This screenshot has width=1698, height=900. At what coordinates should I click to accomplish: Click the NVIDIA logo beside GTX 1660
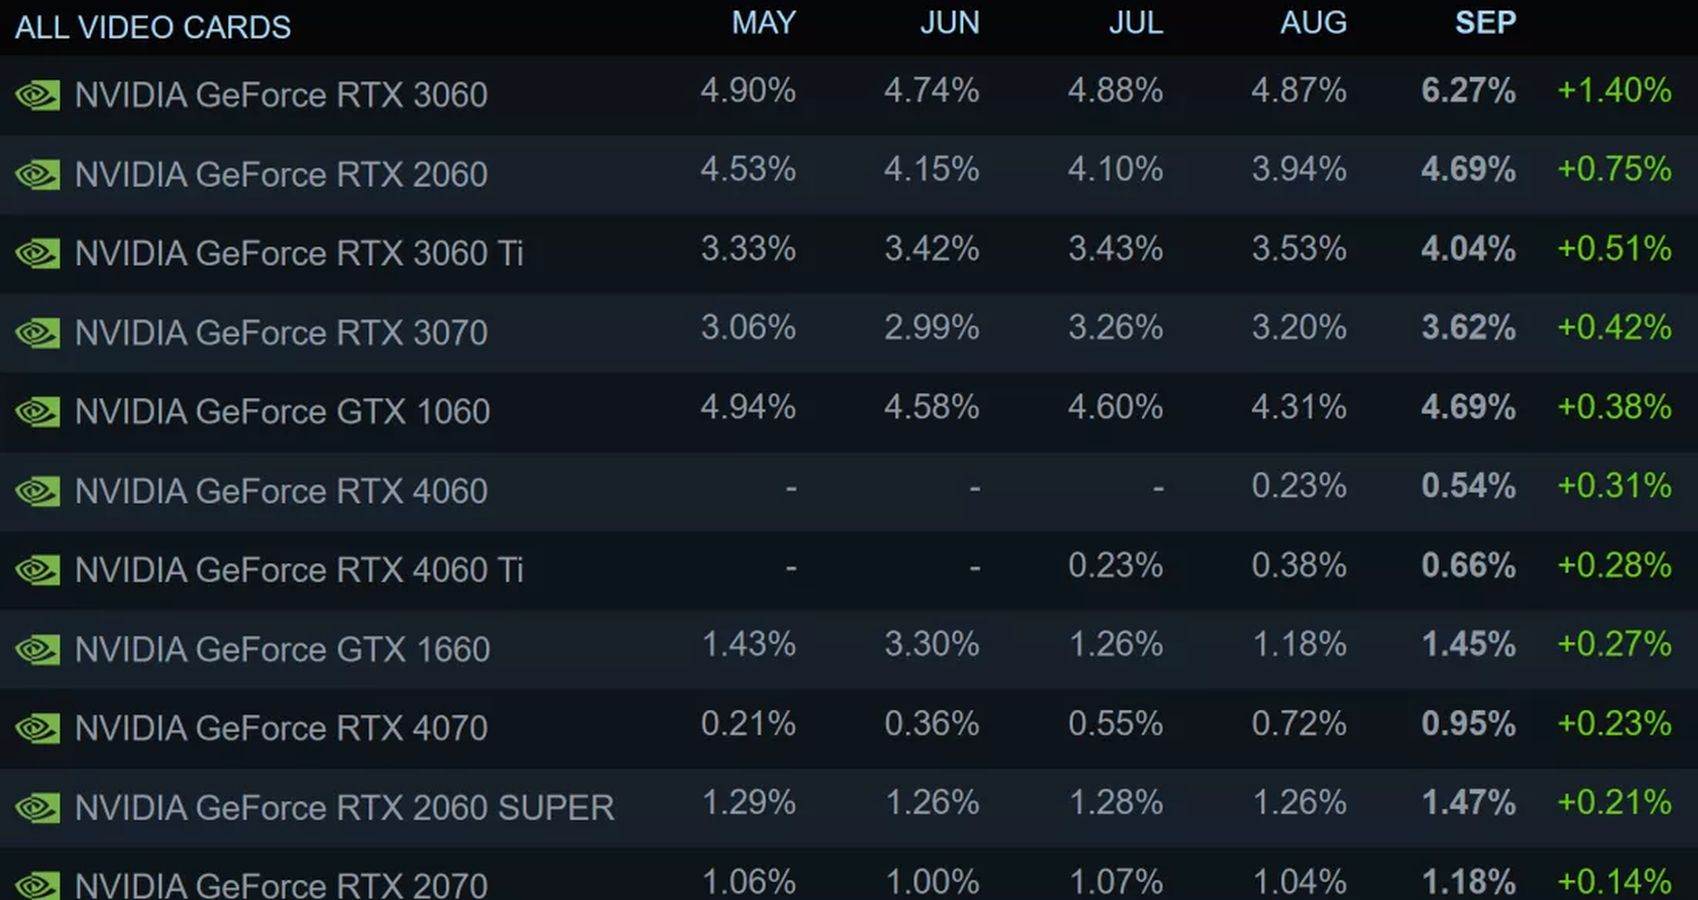pyautogui.click(x=38, y=650)
